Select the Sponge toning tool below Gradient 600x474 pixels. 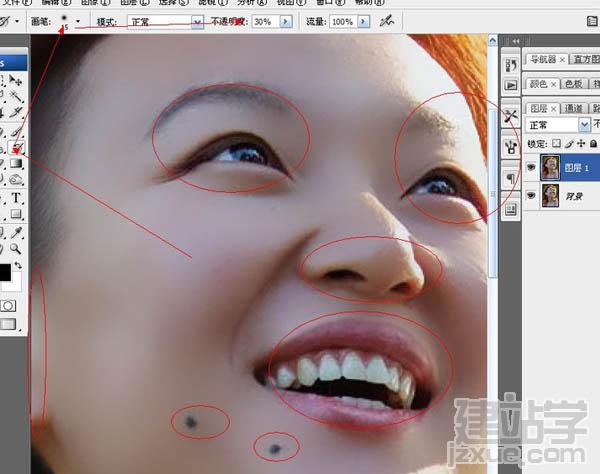coord(15,179)
